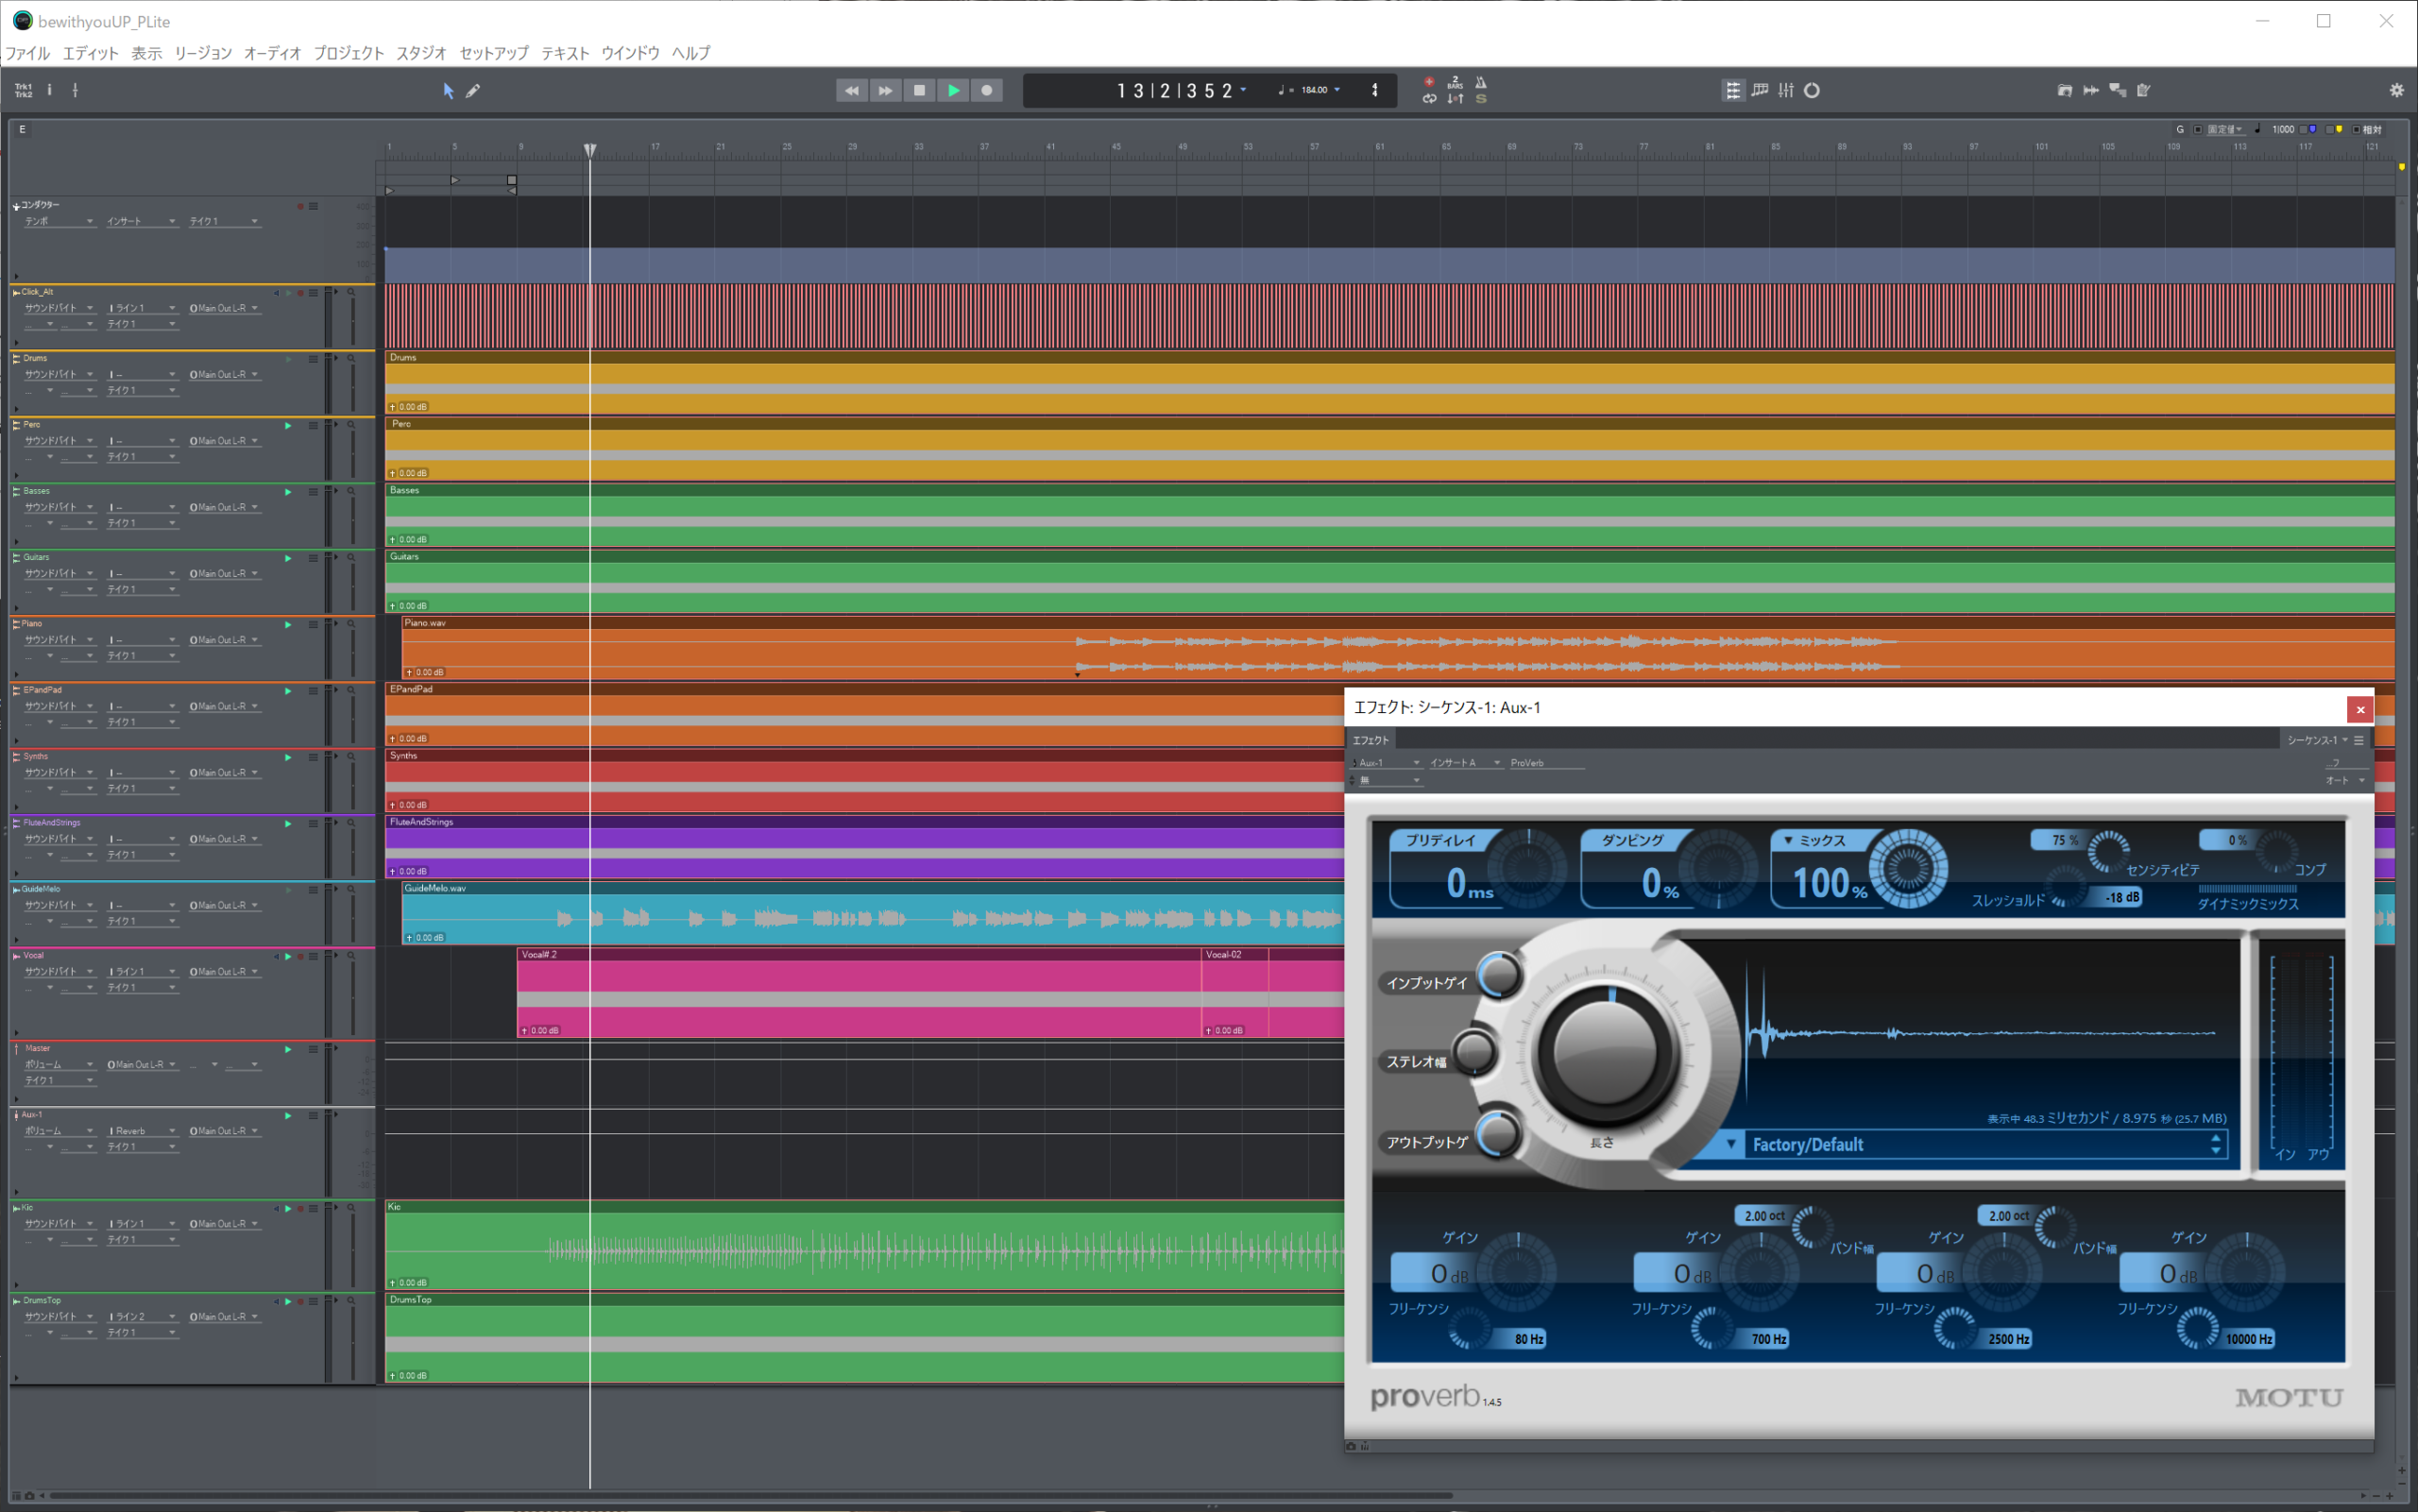This screenshot has height=1512, width=2418.
Task: Select the pencil drawing tool
Action: pos(473,91)
